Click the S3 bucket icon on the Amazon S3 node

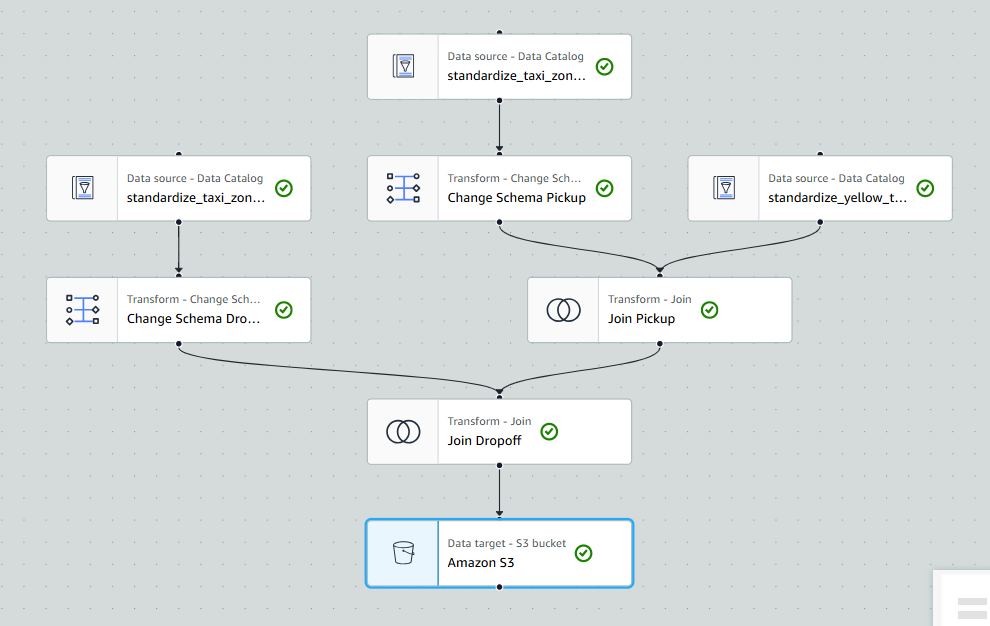[403, 553]
